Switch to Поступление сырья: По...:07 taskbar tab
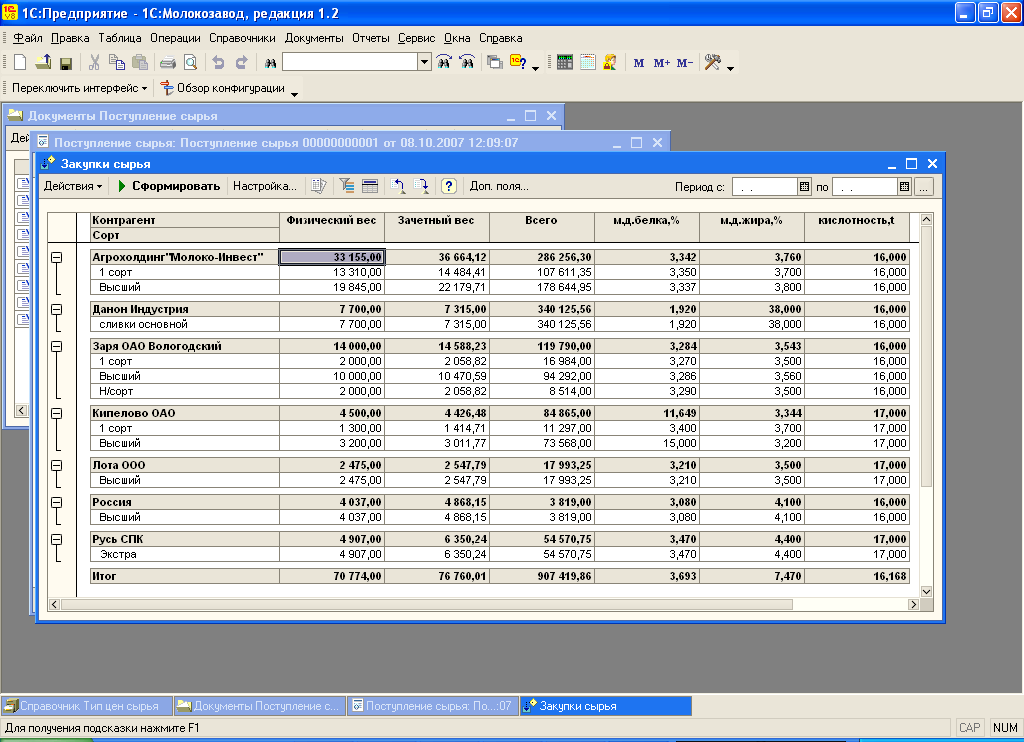The width and height of the screenshot is (1024, 742). tap(432, 706)
